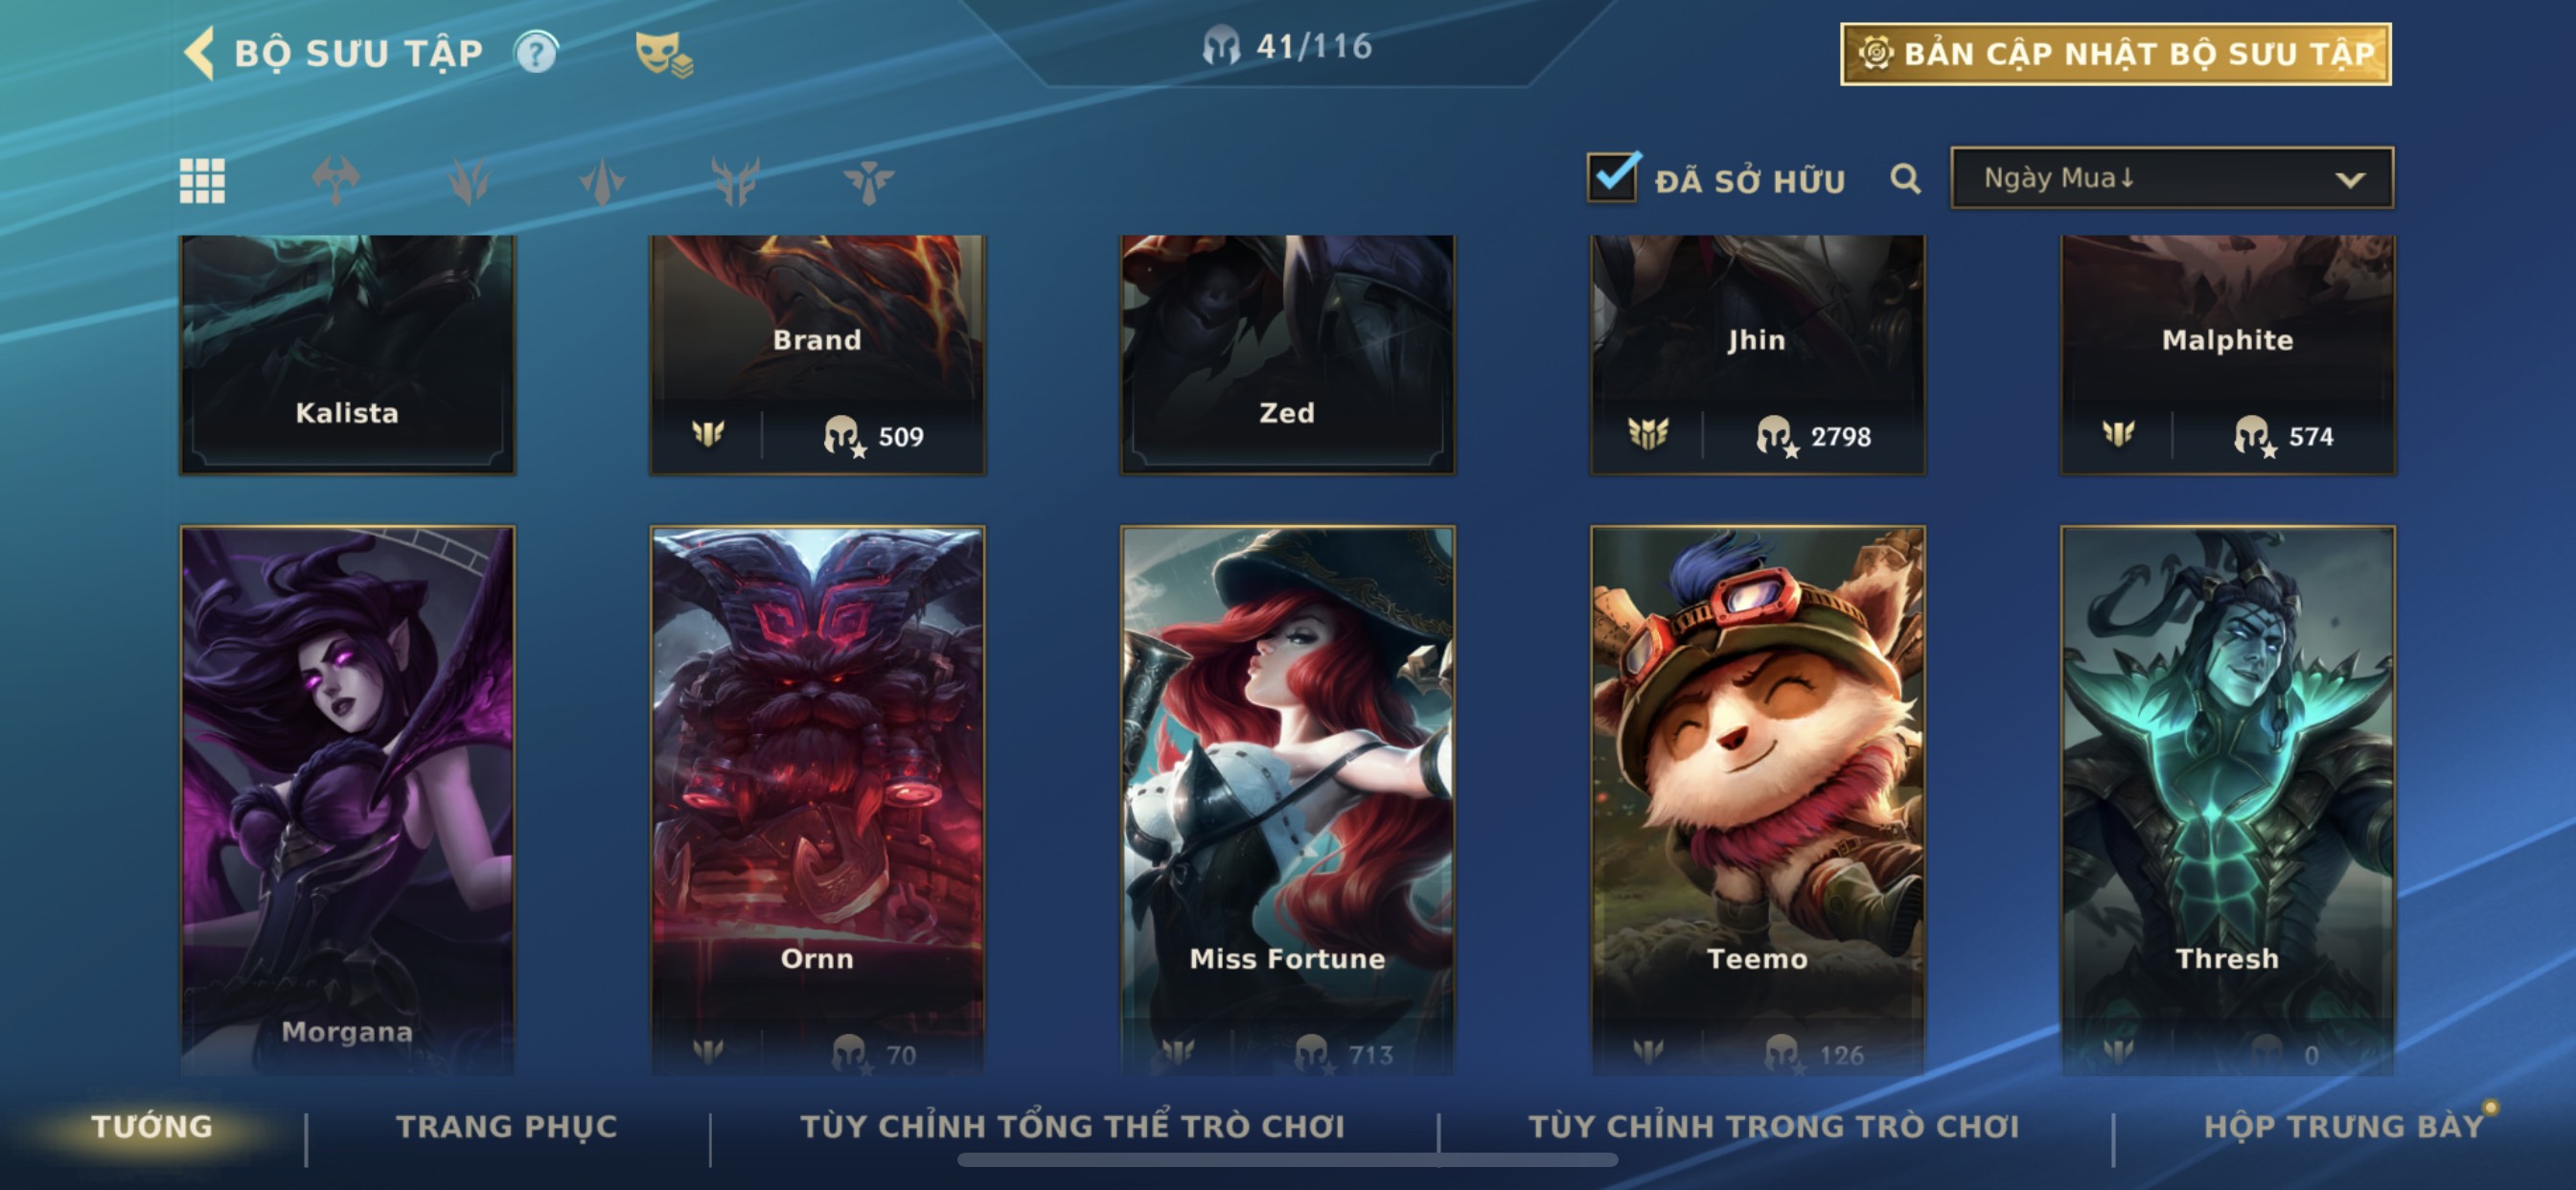The height and width of the screenshot is (1190, 2576).
Task: Open the champion search magnifier
Action: click(x=1905, y=179)
